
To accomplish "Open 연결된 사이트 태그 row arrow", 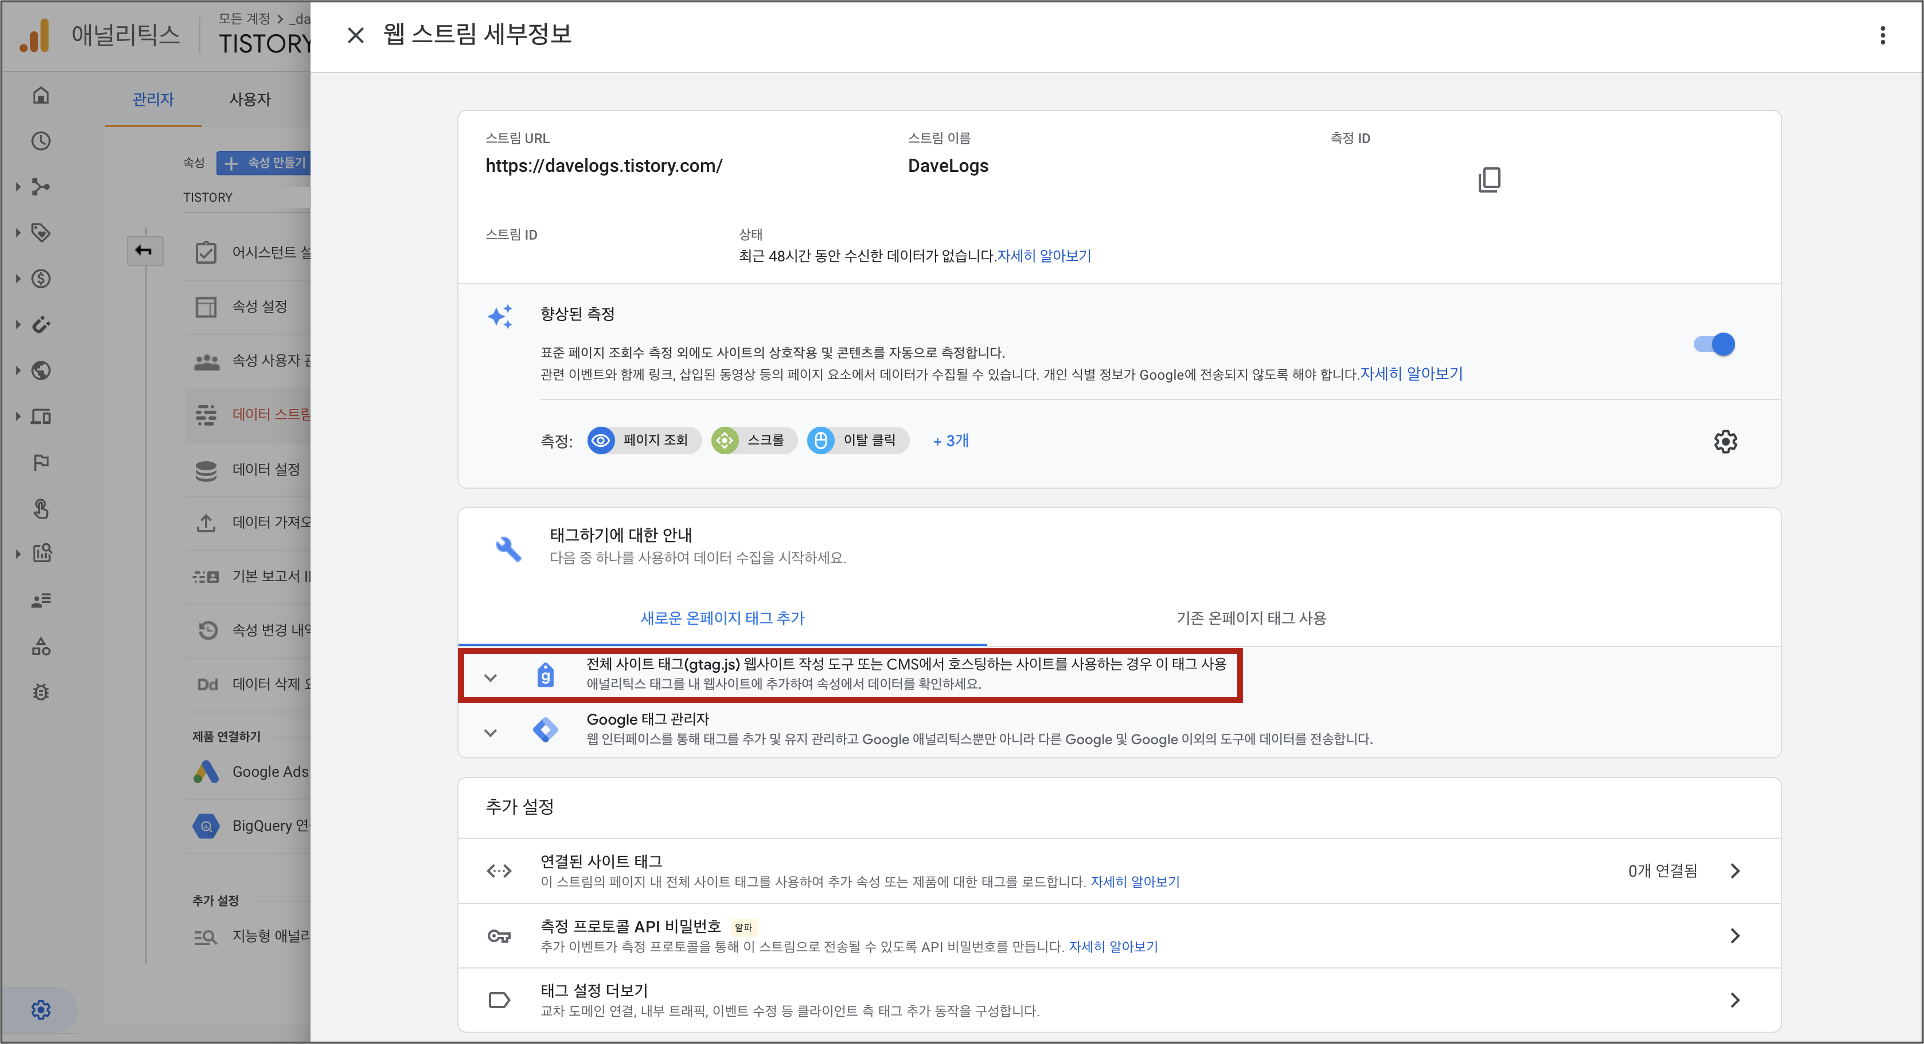I will click(x=1735, y=871).
